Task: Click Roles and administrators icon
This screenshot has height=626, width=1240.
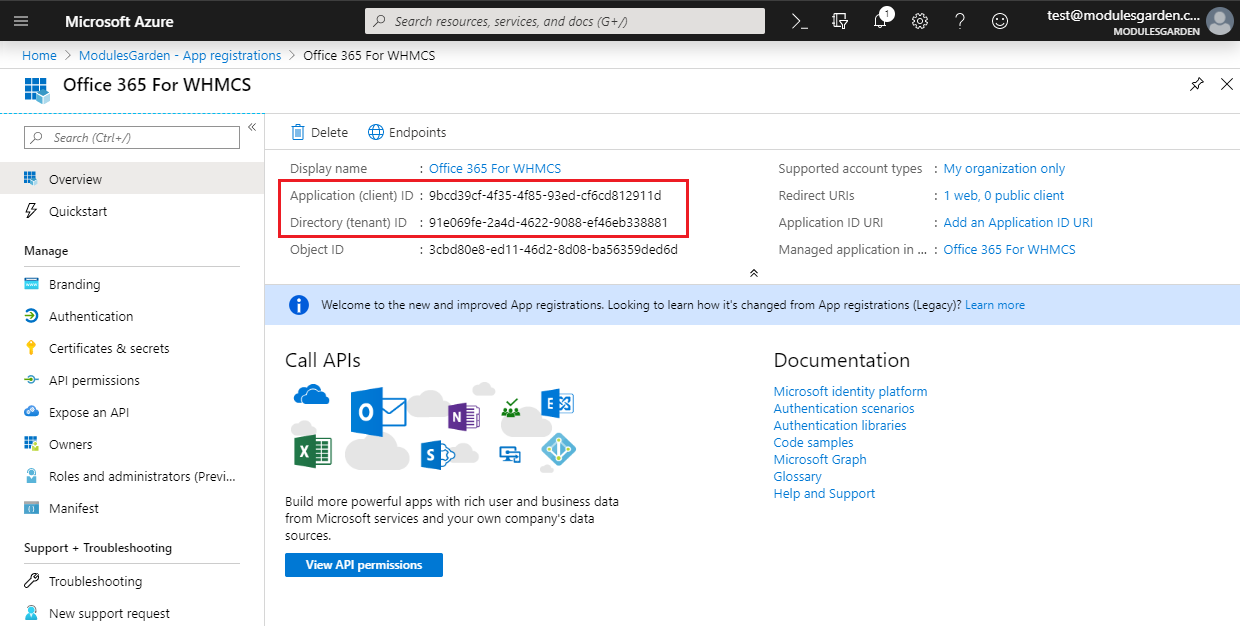Action: point(31,476)
